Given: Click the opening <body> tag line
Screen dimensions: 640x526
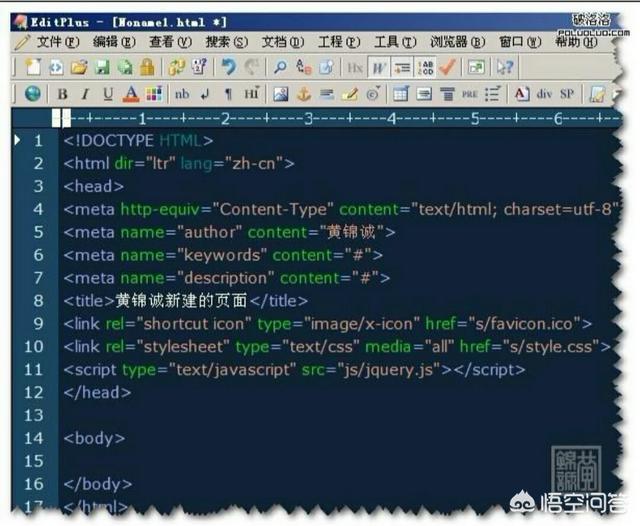Looking at the screenshot, I should click(x=94, y=439).
